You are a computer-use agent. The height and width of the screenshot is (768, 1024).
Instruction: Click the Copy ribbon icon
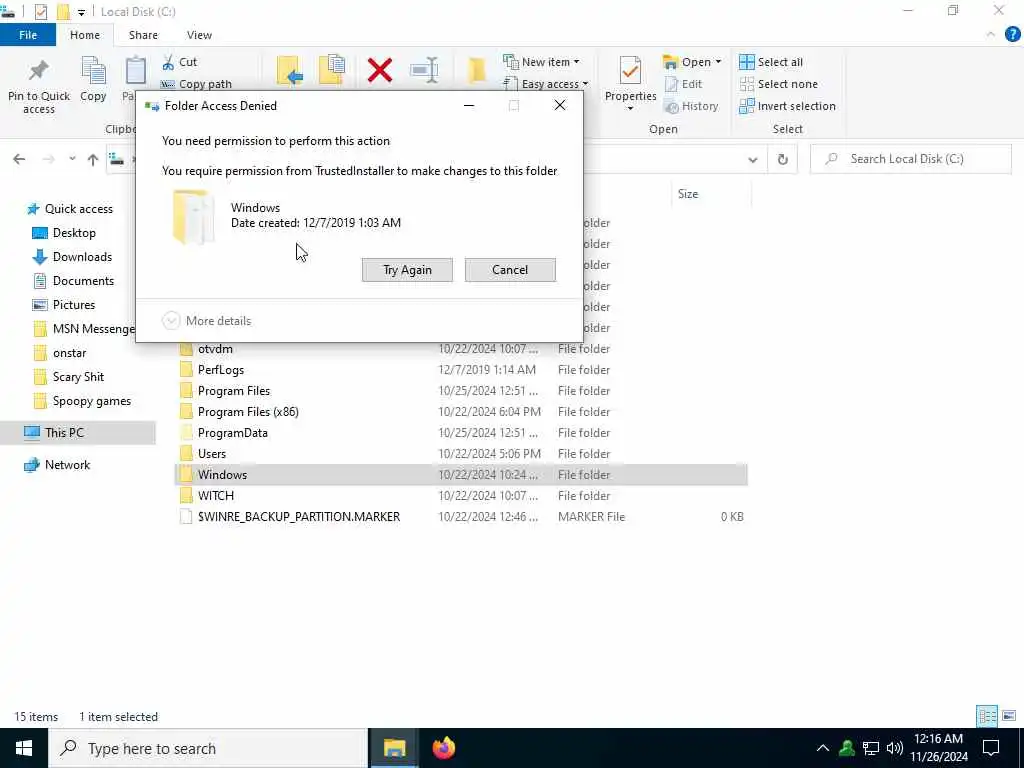93,70
